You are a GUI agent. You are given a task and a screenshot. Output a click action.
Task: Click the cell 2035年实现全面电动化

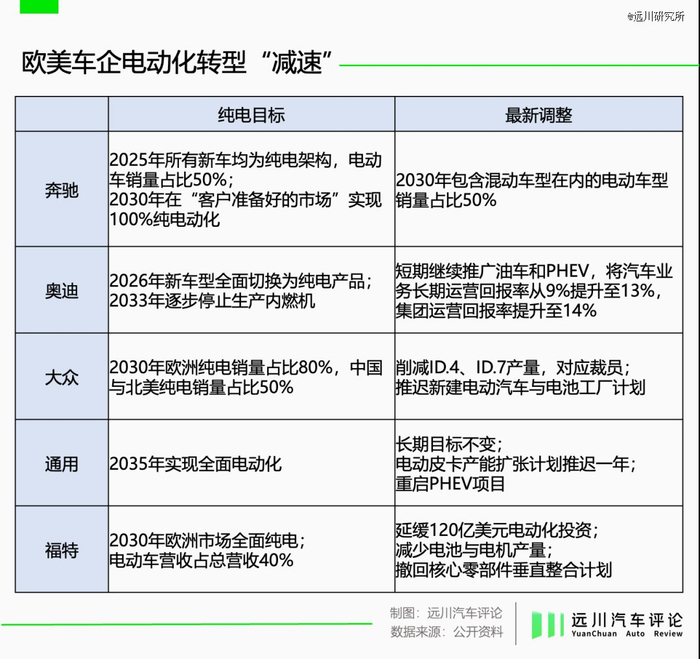pyautogui.click(x=251, y=463)
